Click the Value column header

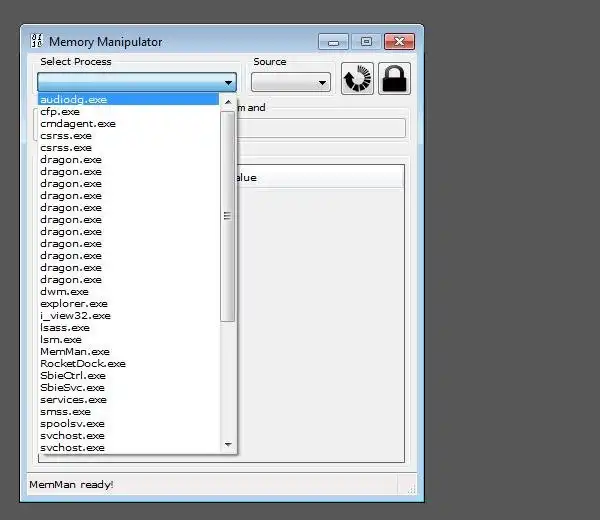319,178
